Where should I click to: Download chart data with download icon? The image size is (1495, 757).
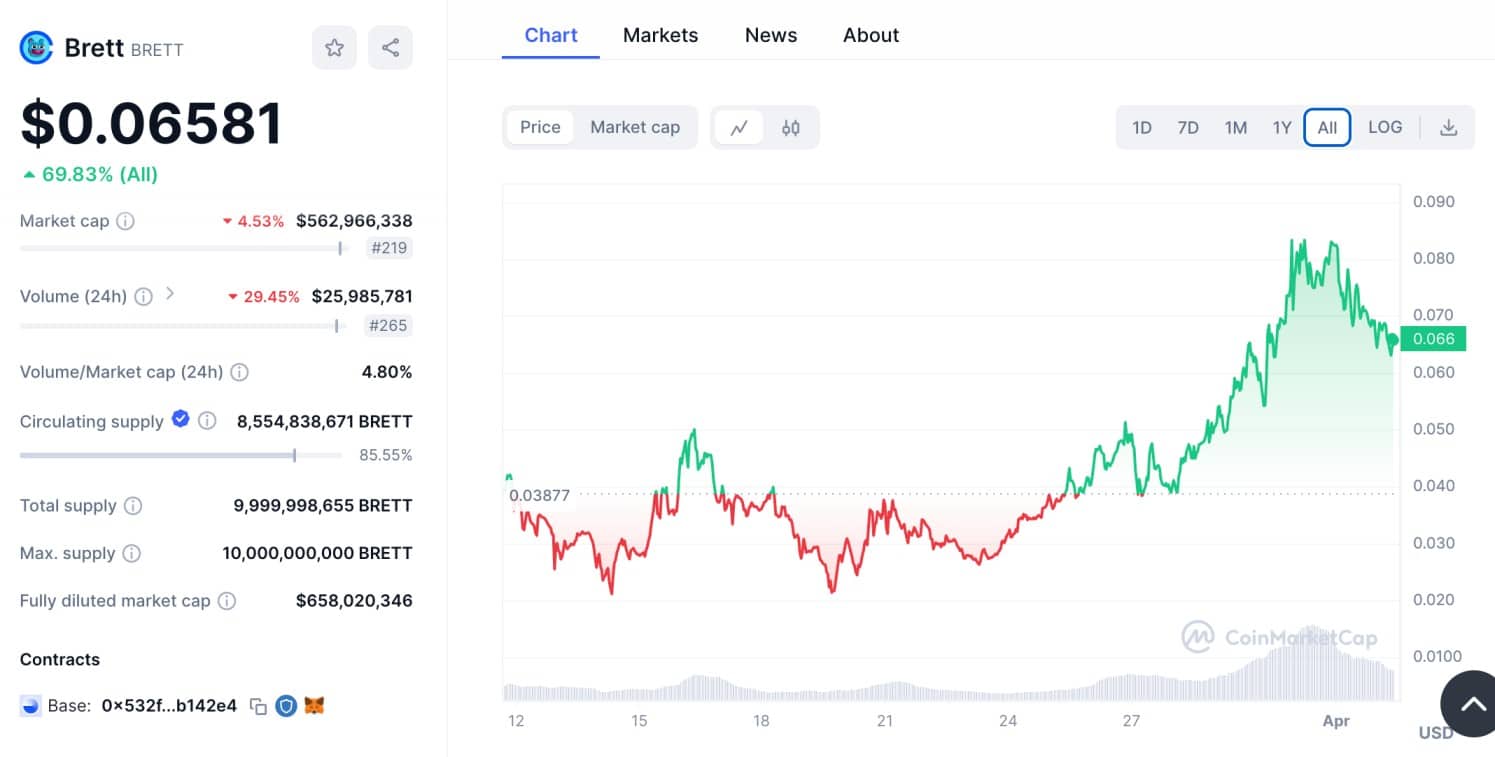(1448, 128)
